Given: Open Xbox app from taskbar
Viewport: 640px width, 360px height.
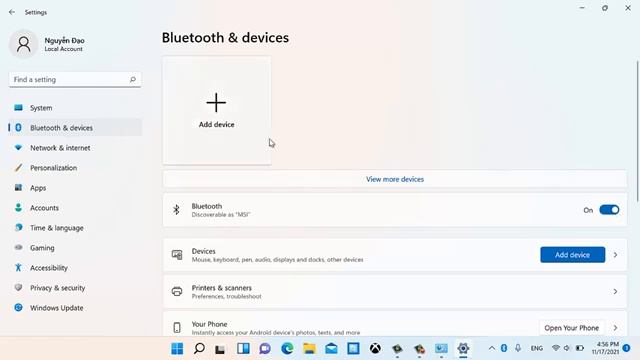Looking at the screenshot, I should 376,349.
